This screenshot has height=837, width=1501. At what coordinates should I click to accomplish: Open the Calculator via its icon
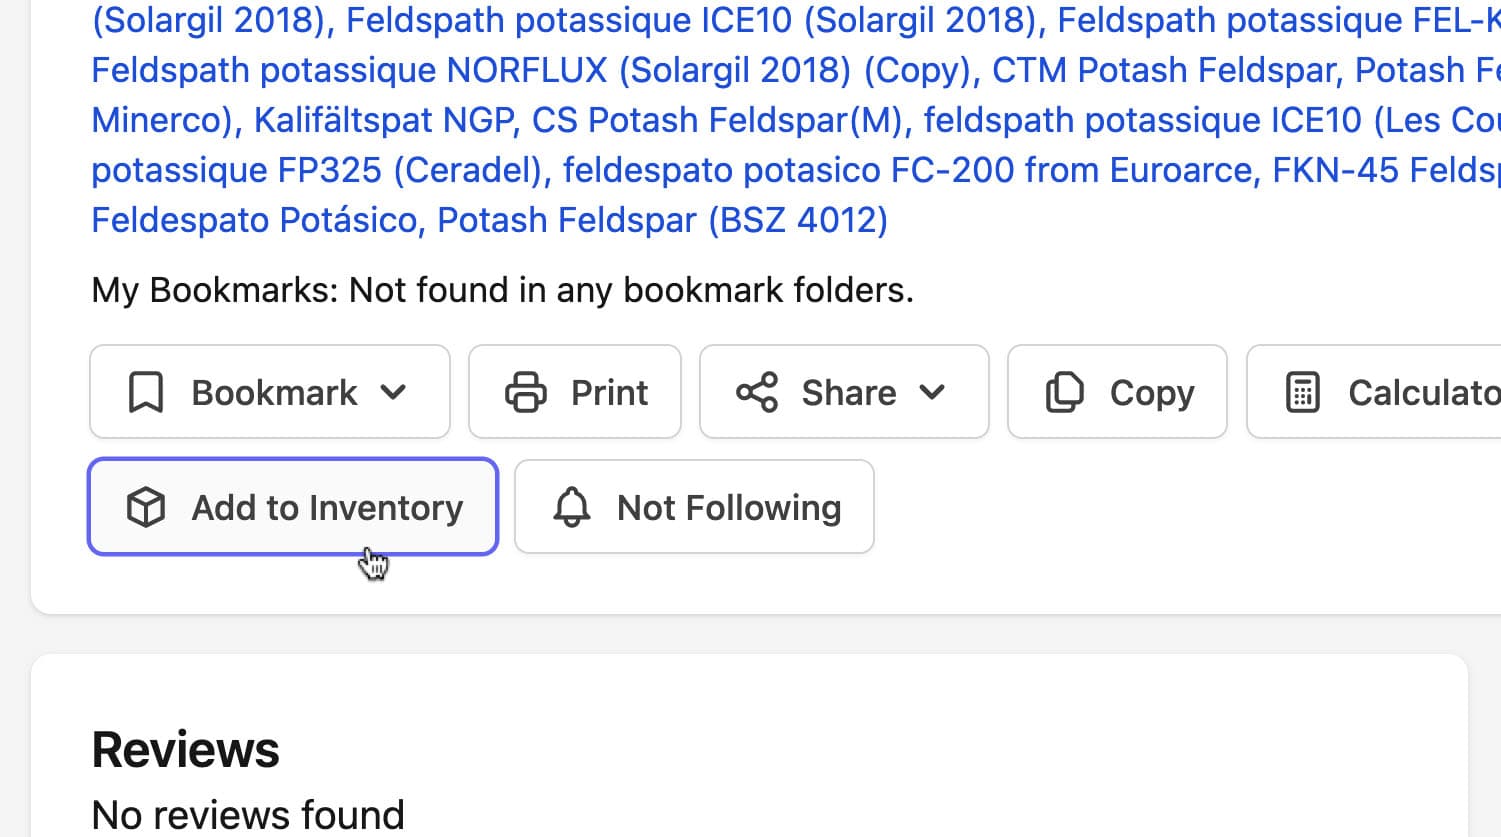[1302, 392]
